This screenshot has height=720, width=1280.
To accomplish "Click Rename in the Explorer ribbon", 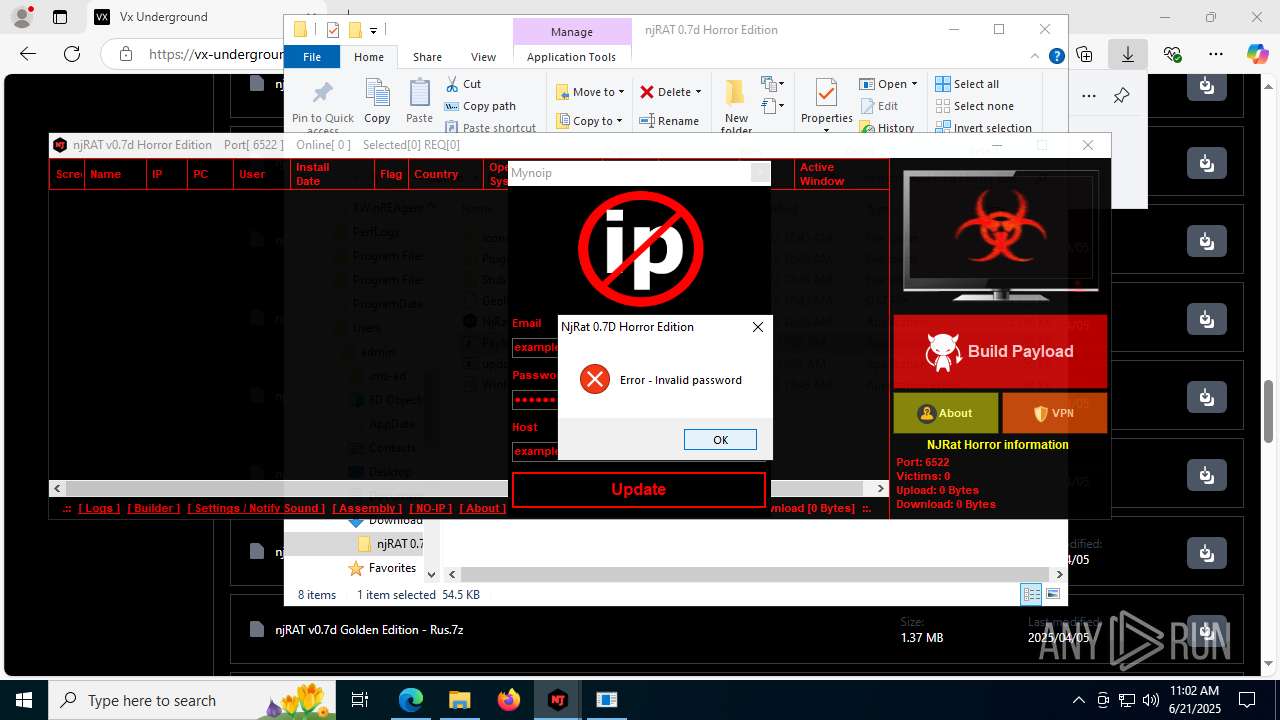I will (x=669, y=121).
